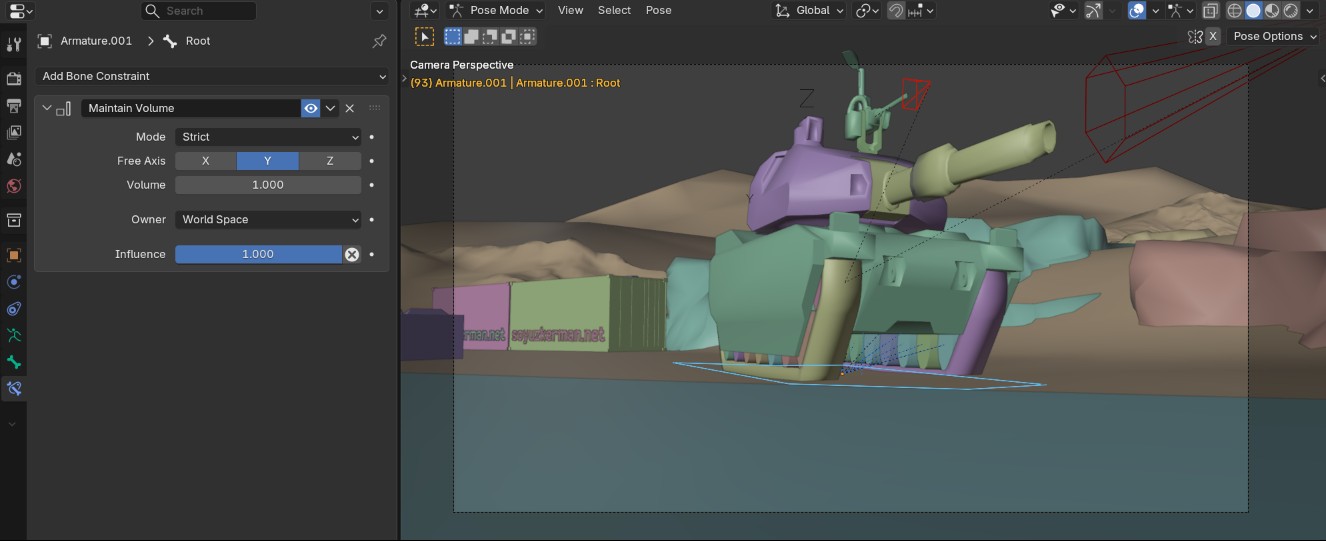Open Maintain Volume extra options dropdown
This screenshot has width=1326, height=541.
point(331,108)
